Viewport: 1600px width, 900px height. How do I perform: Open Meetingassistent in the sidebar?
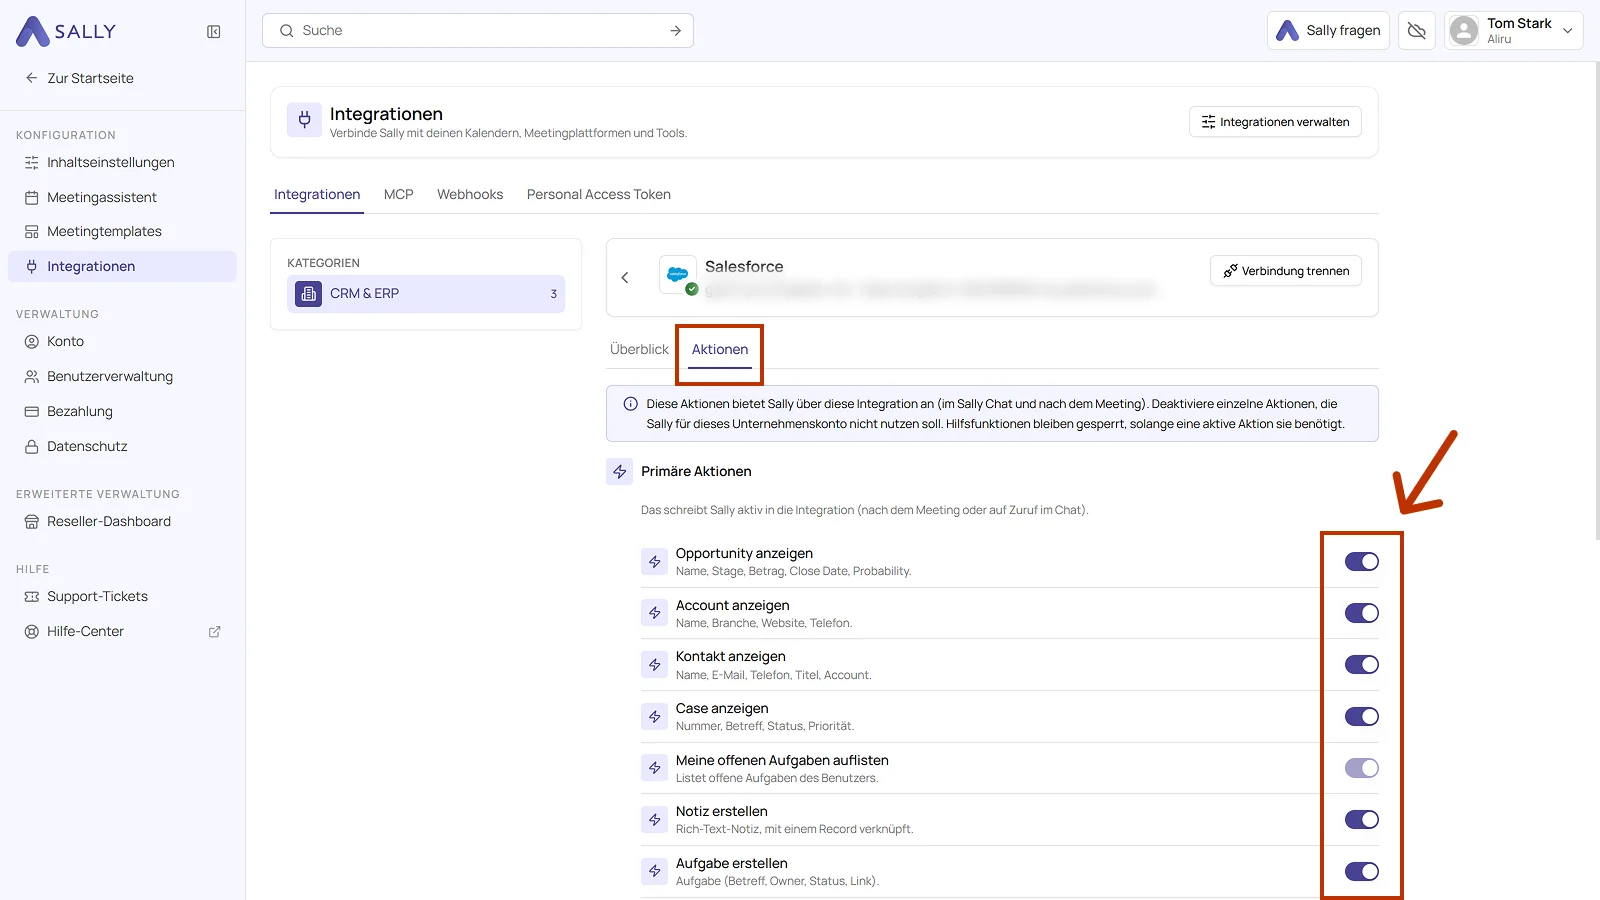click(122, 197)
